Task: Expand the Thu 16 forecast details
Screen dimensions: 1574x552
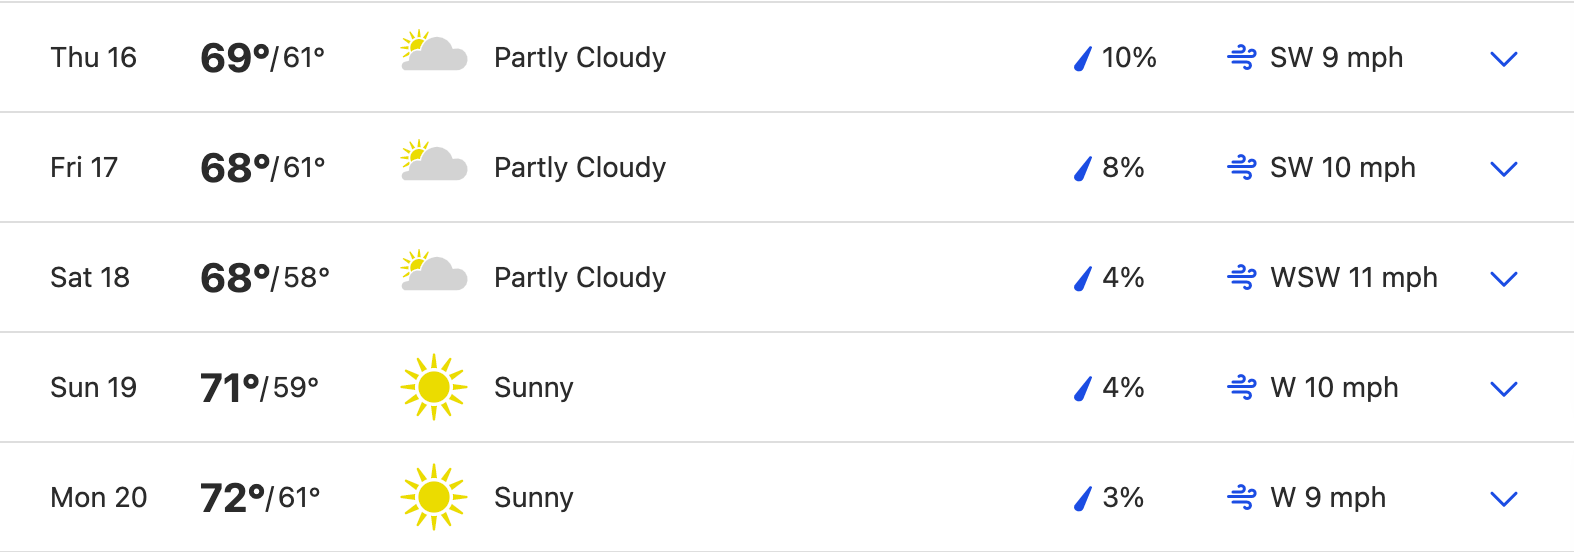Action: click(x=1503, y=59)
